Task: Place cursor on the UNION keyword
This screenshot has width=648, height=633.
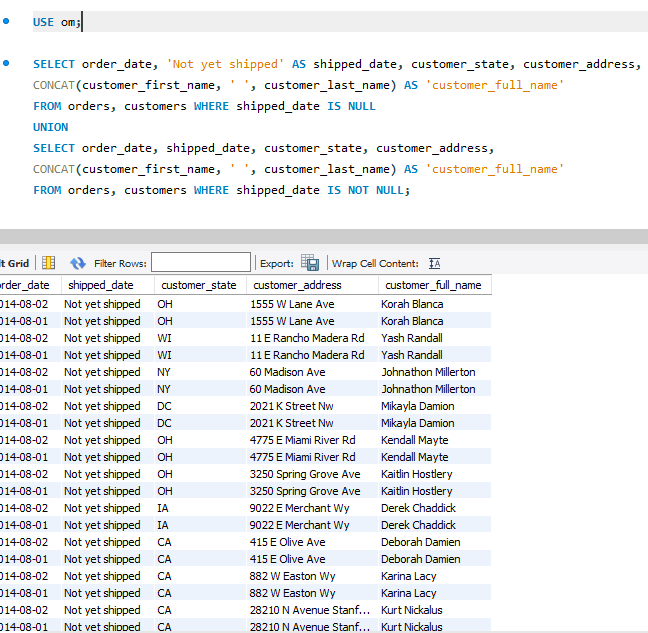Action: tap(51, 127)
